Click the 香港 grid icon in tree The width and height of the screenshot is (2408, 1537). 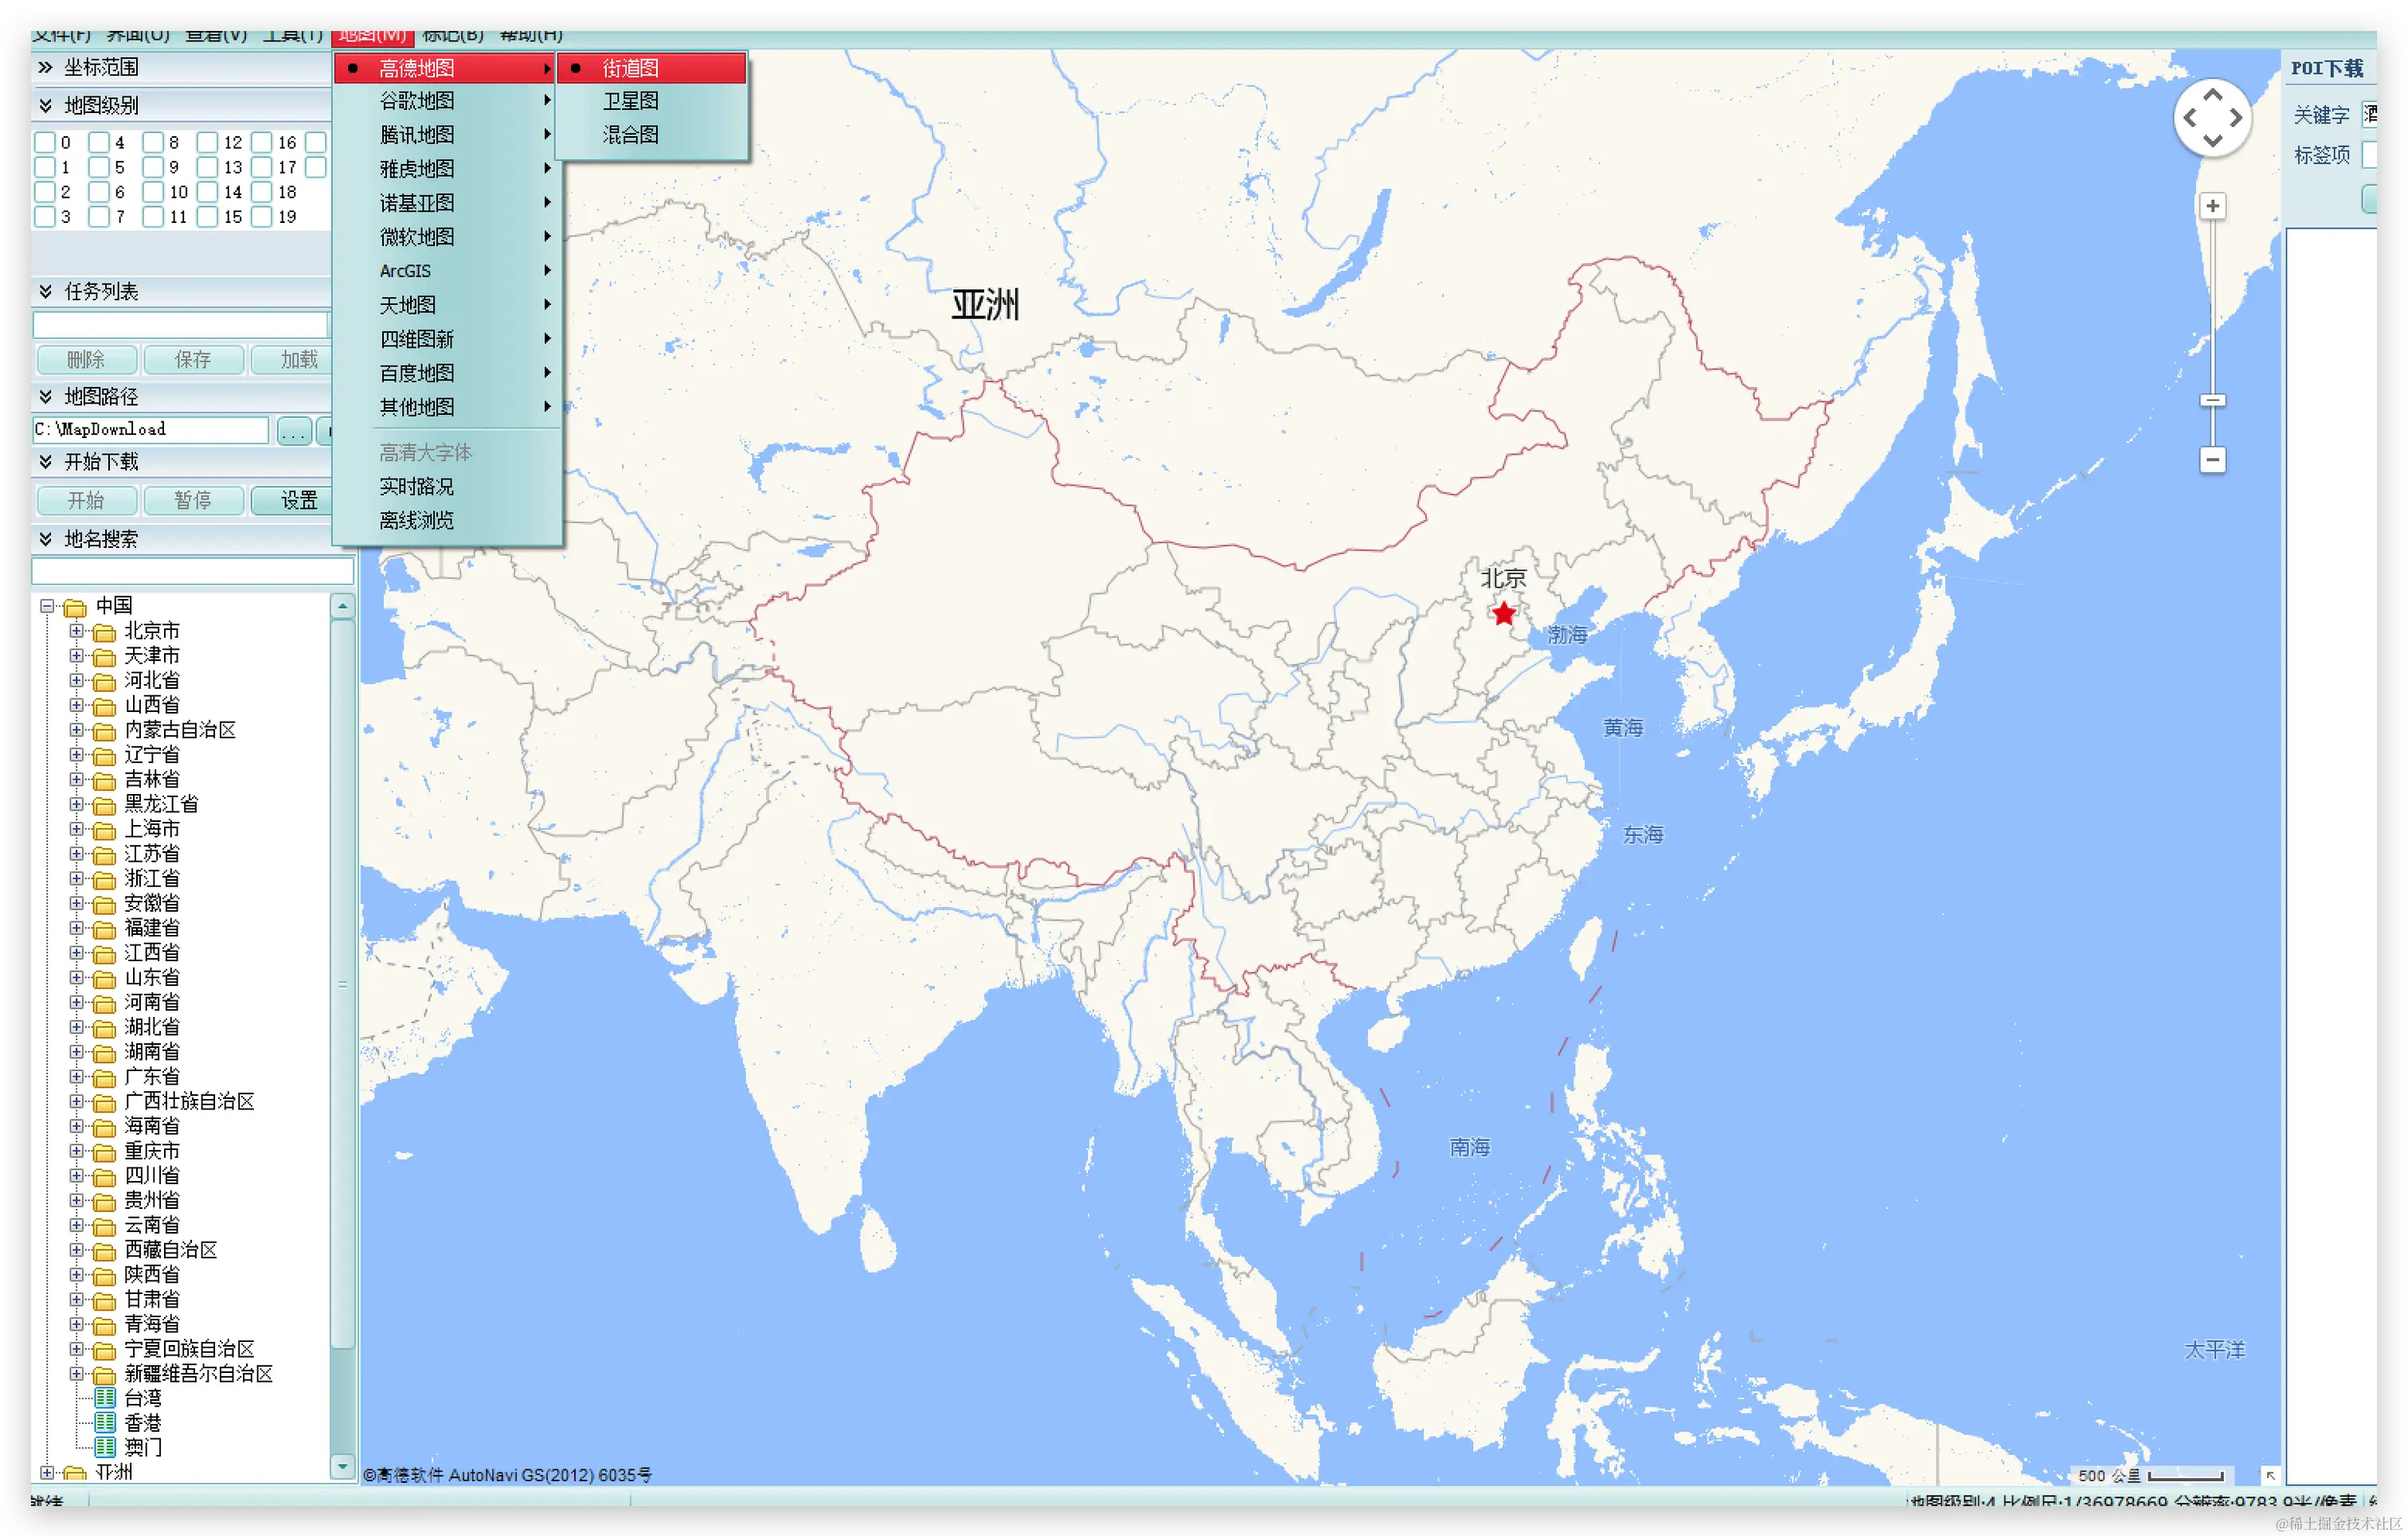(105, 1422)
